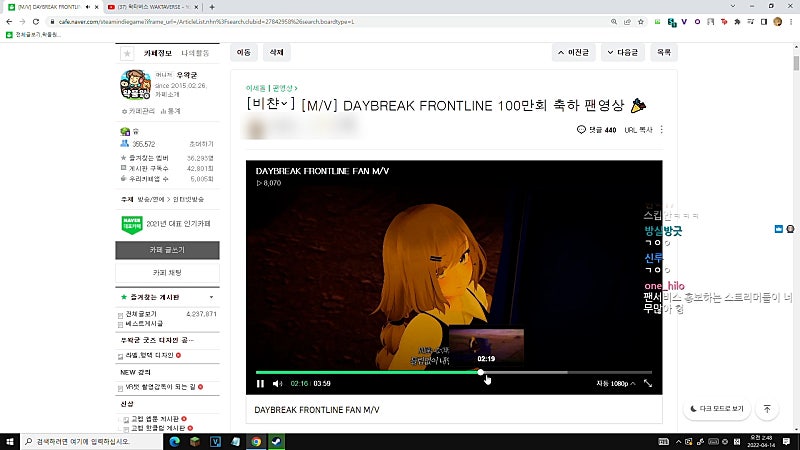Switch to the my activity tab
The width and height of the screenshot is (800, 450).
(195, 53)
